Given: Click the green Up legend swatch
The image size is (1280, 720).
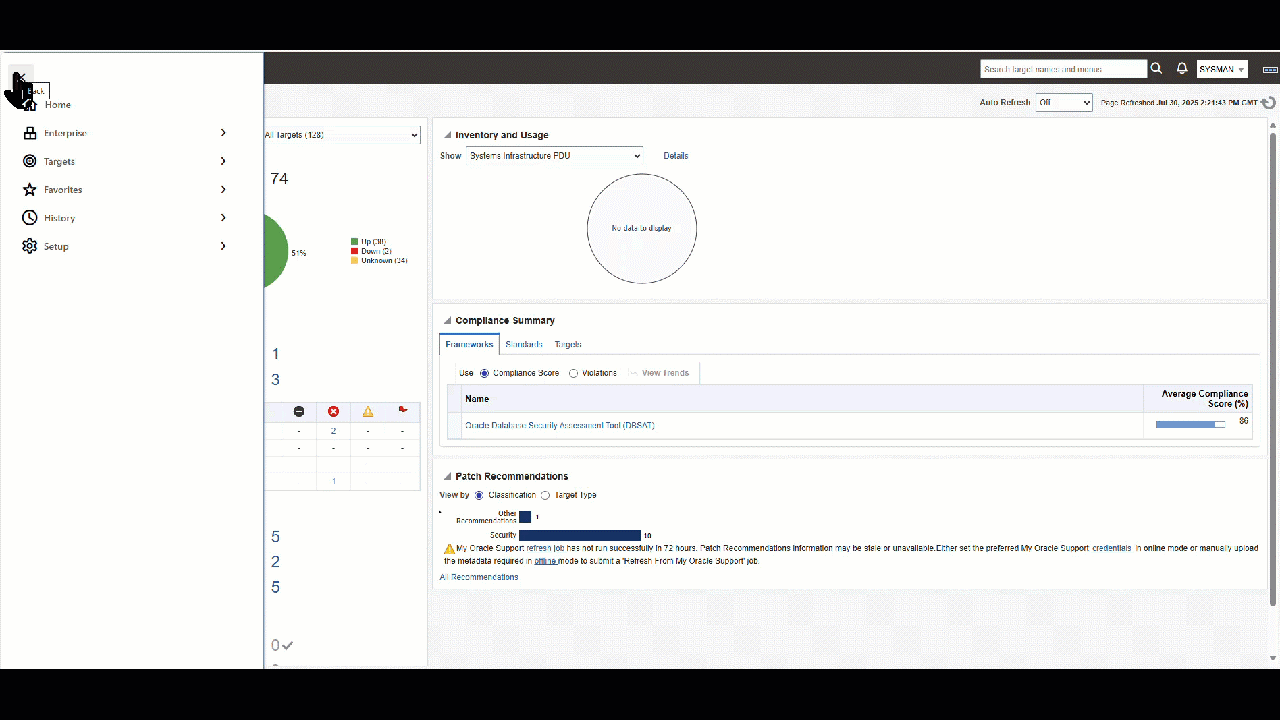Looking at the screenshot, I should coord(355,242).
